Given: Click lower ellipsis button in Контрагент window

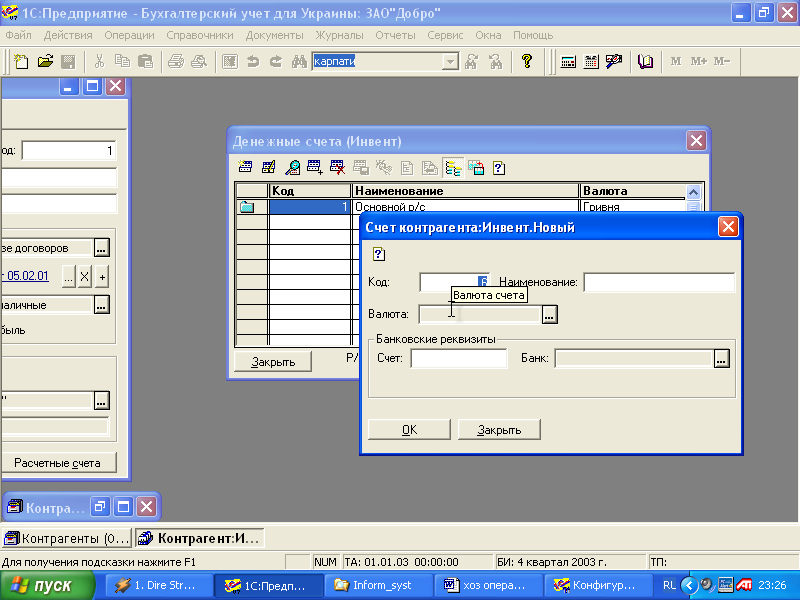Looking at the screenshot, I should click(102, 401).
